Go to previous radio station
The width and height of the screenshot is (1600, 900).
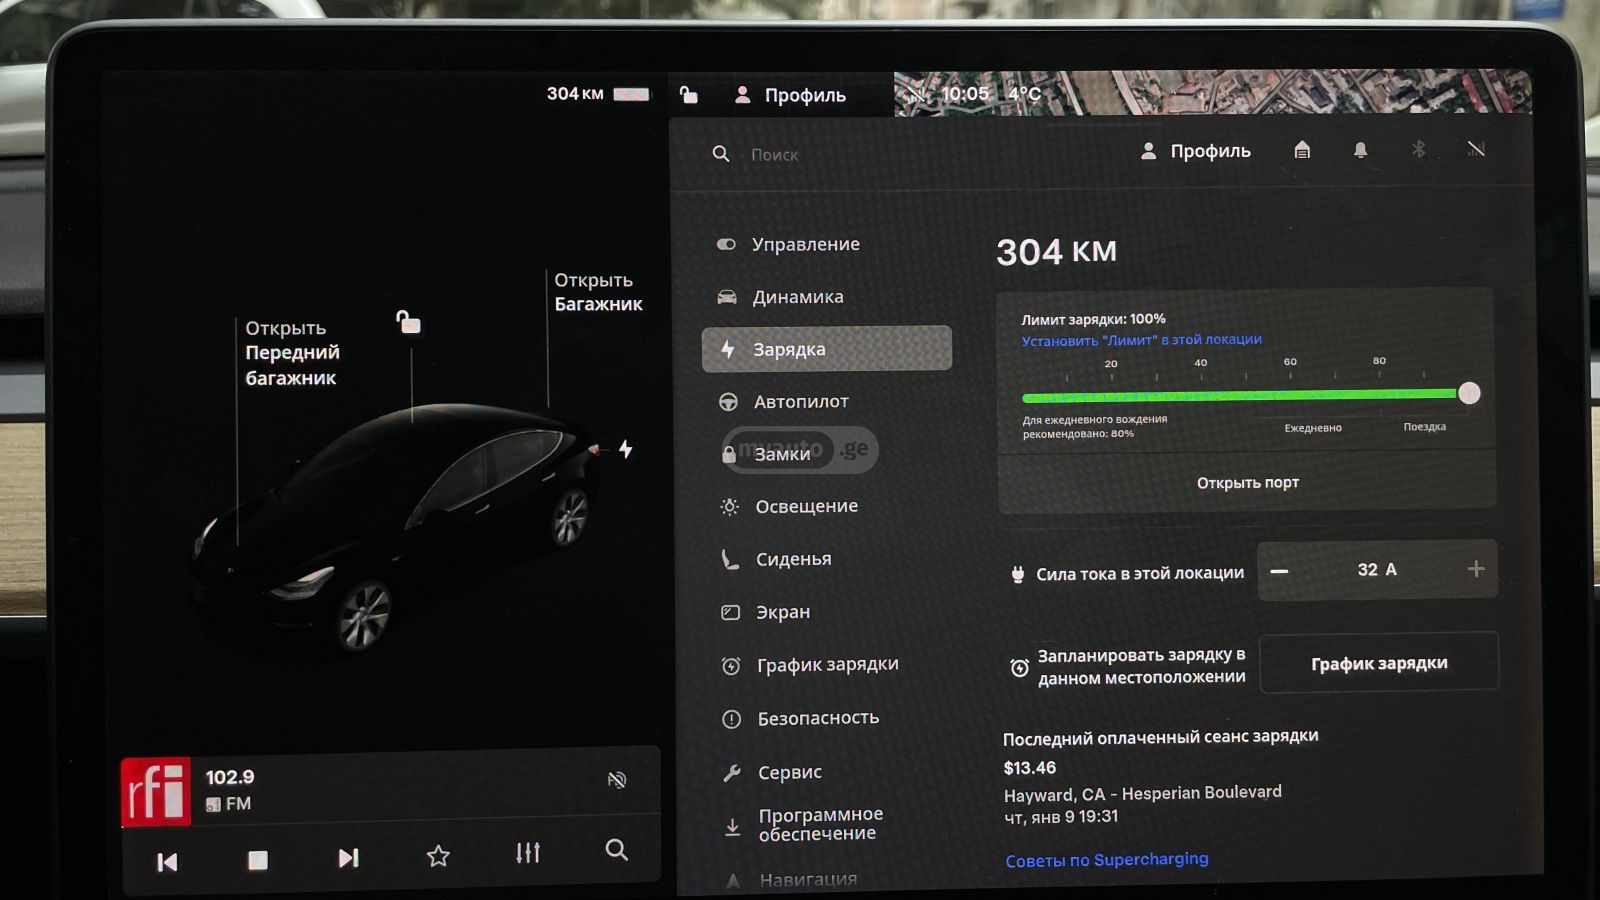click(167, 862)
